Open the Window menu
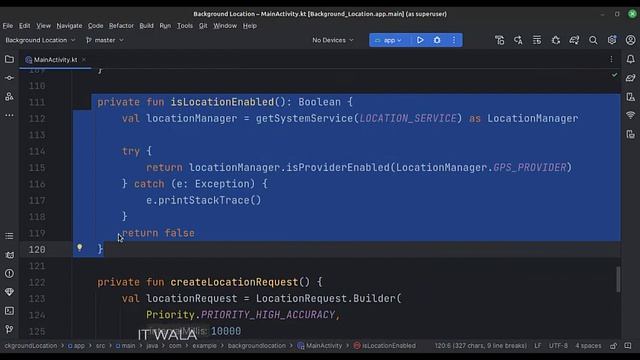640x360 pixels. [x=225, y=26]
